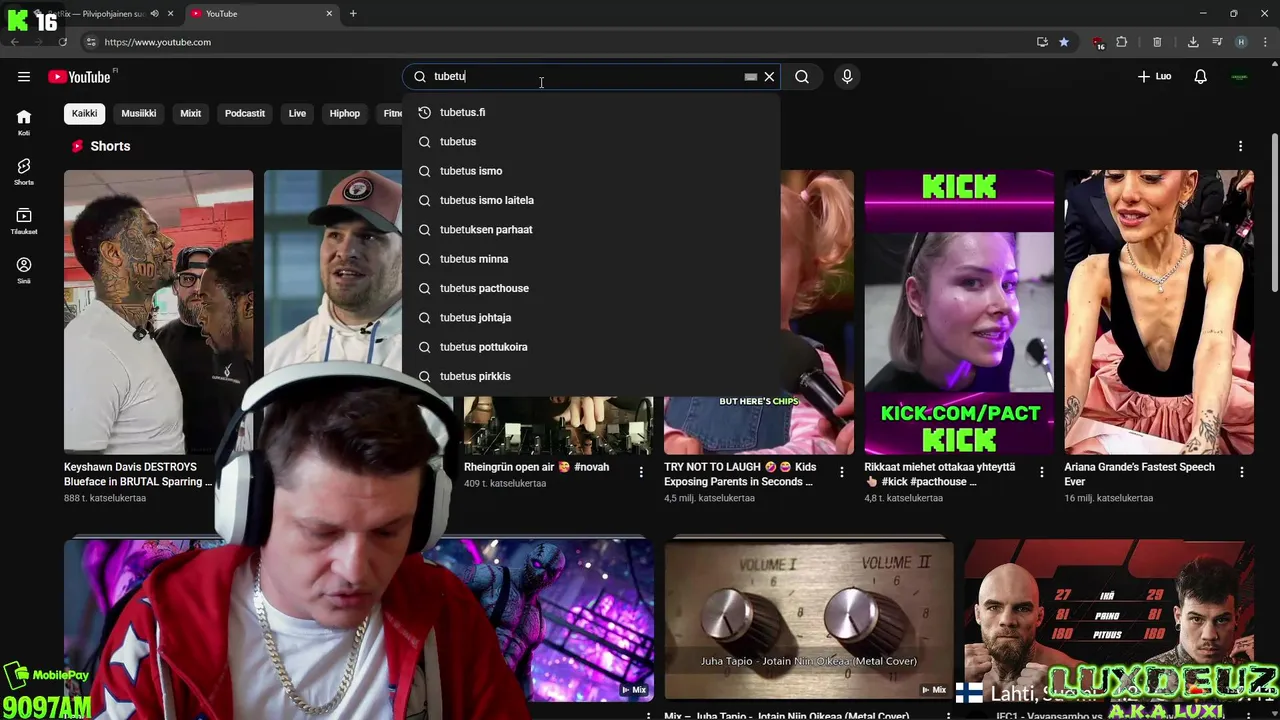The image size is (1280, 720).
Task: Mute the Netflix tab audio icon
Action: pyautogui.click(x=154, y=14)
